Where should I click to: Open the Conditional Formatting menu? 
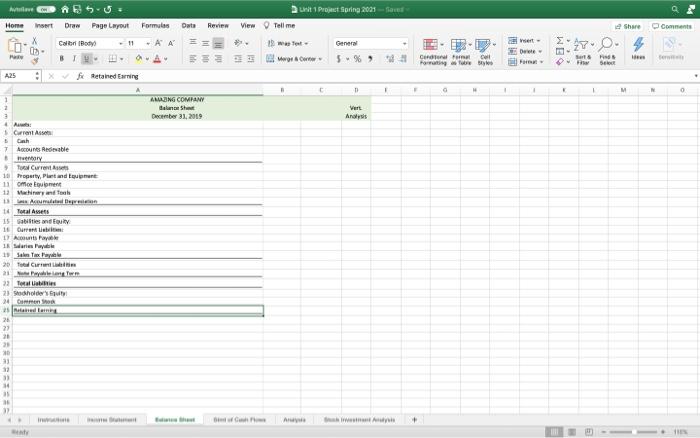click(433, 51)
